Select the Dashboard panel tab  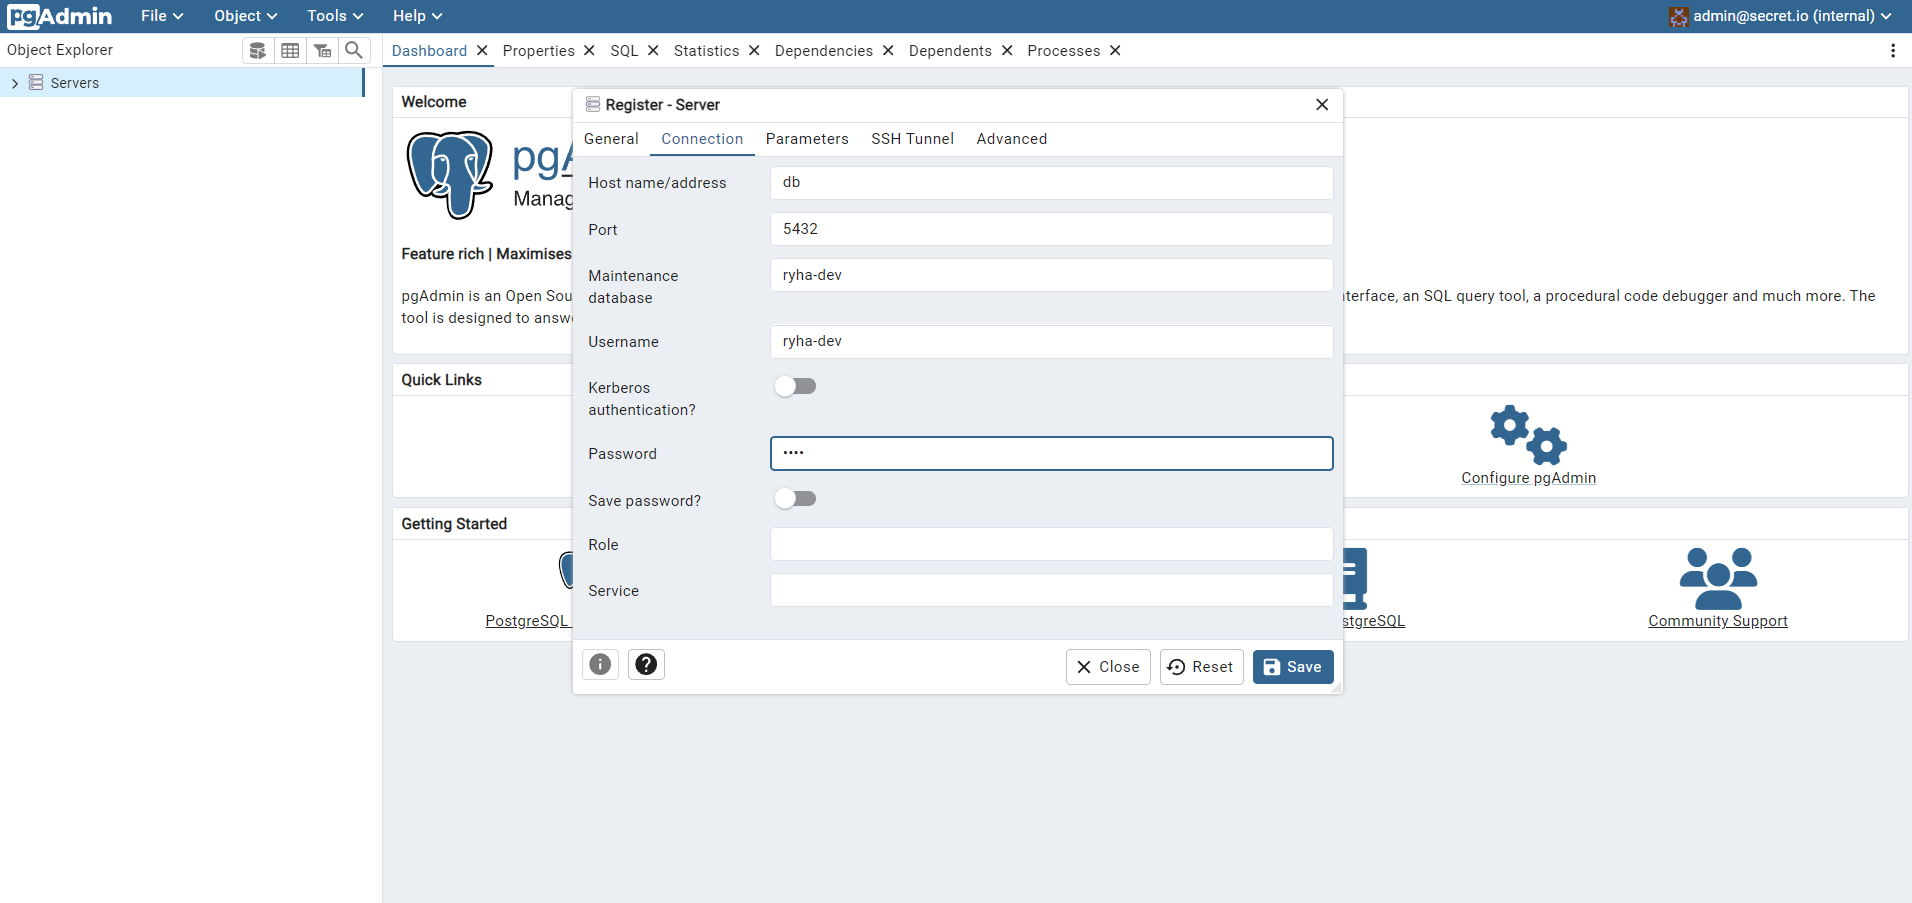coord(429,51)
